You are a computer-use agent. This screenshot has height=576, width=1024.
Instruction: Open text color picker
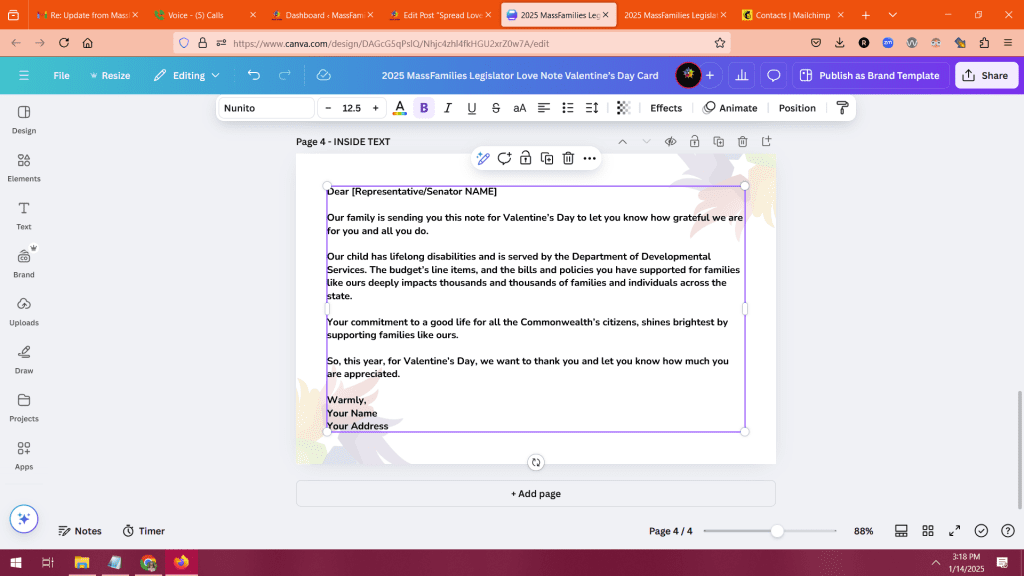[x=400, y=108]
